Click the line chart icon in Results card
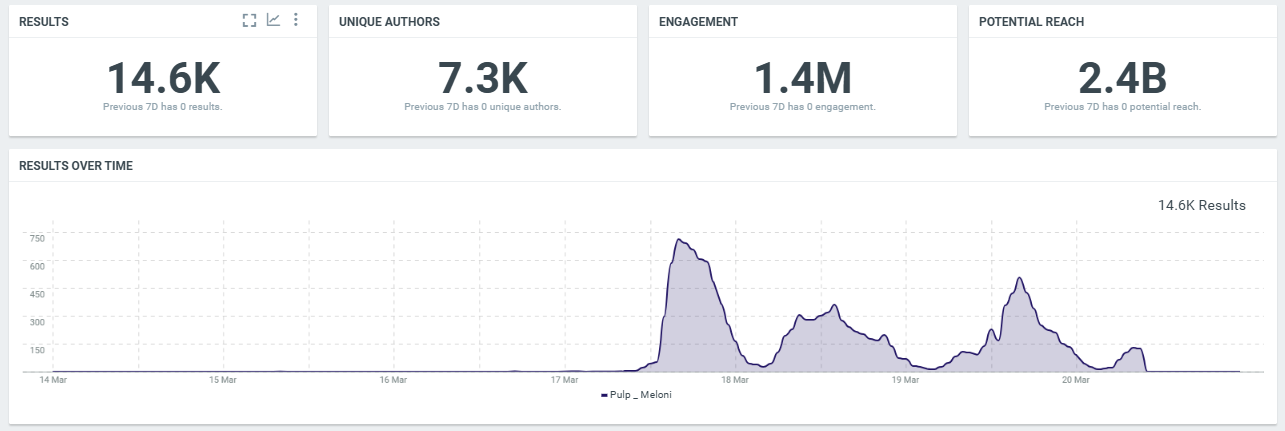Image resolution: width=1285 pixels, height=431 pixels. 273,21
